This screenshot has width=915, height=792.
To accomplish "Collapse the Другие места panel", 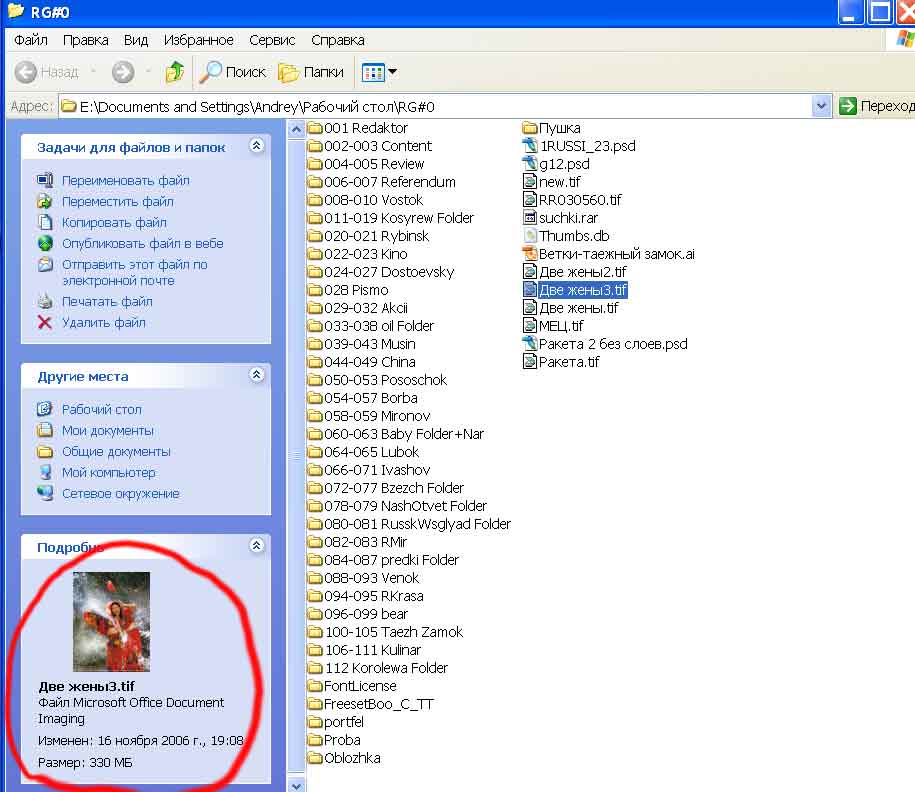I will pyautogui.click(x=256, y=375).
